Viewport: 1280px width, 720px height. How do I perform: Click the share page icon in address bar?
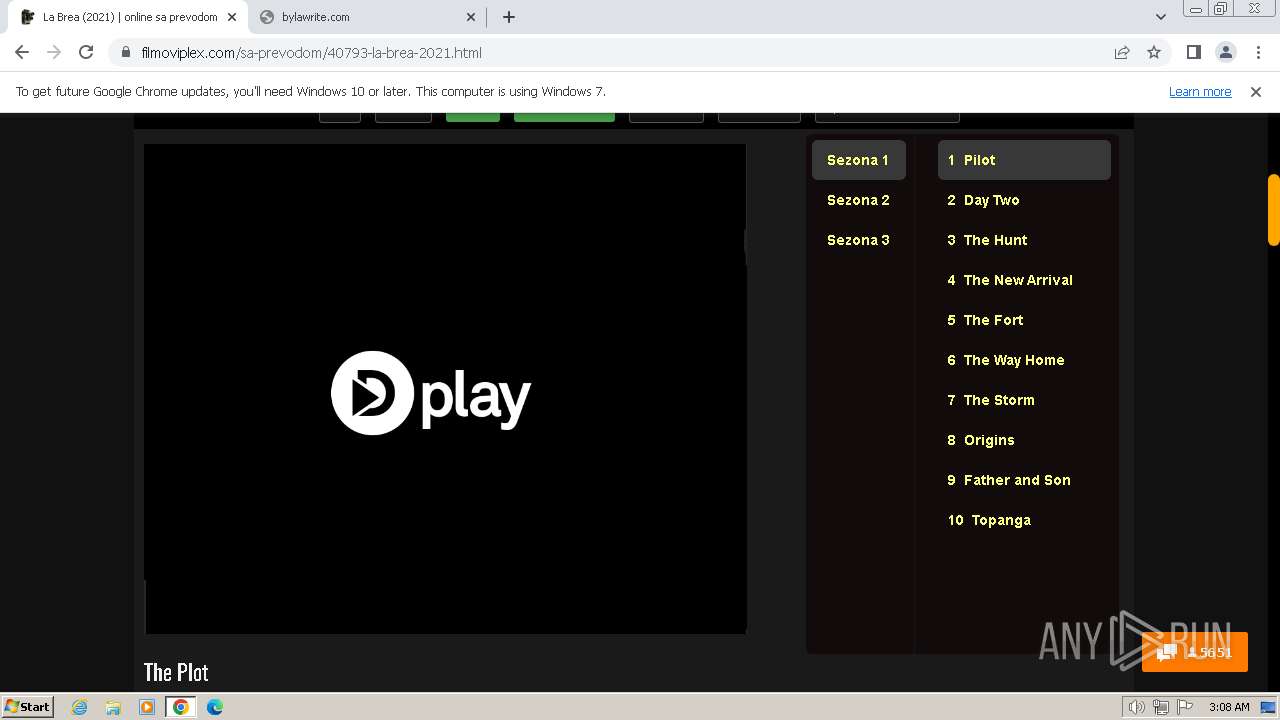1122,52
